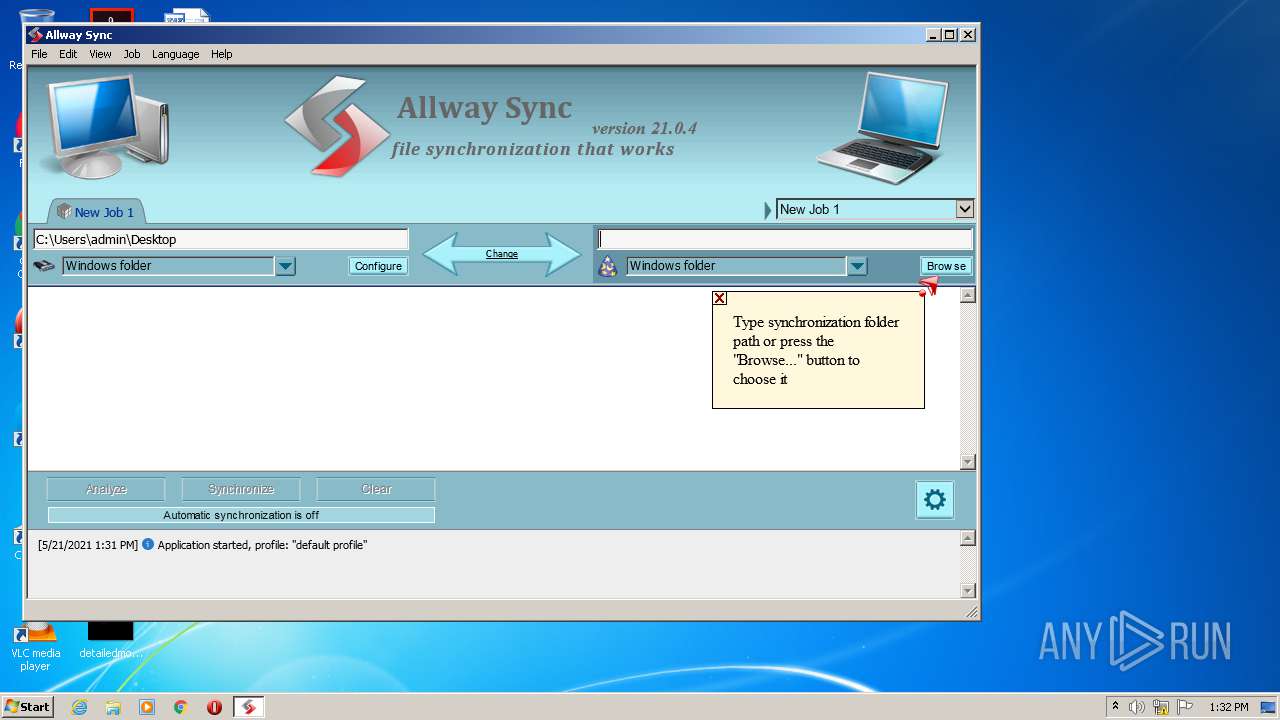This screenshot has width=1280, height=720.
Task: Open the Language menu
Action: coord(176,54)
